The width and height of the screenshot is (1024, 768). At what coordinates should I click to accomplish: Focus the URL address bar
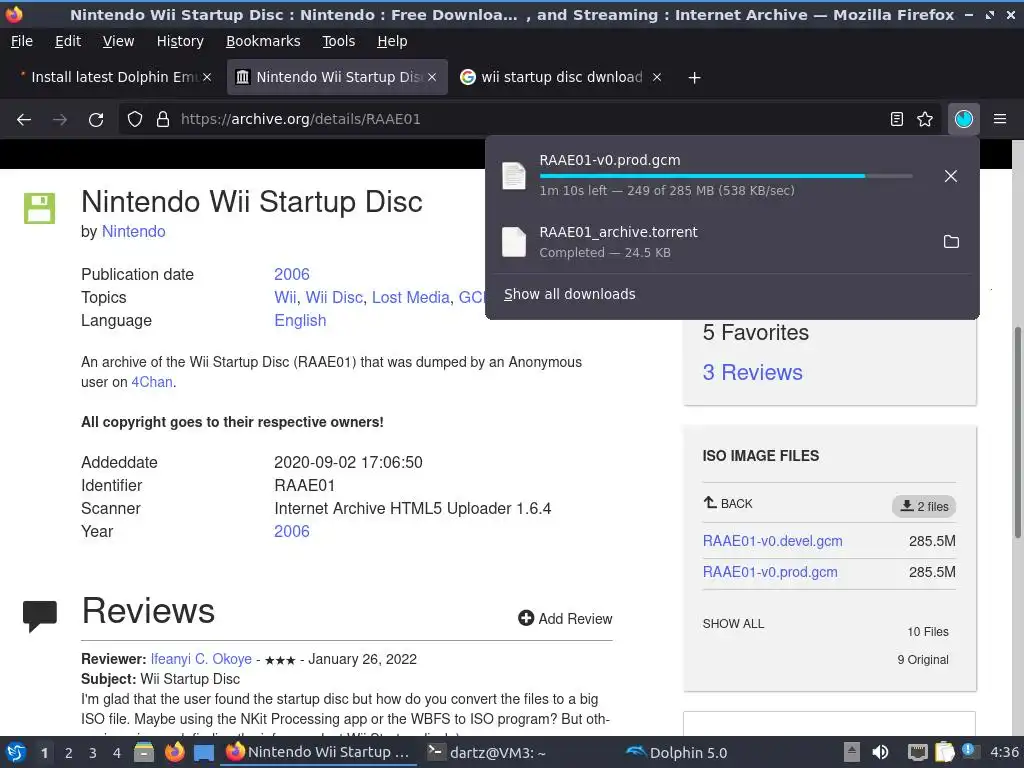(x=529, y=119)
